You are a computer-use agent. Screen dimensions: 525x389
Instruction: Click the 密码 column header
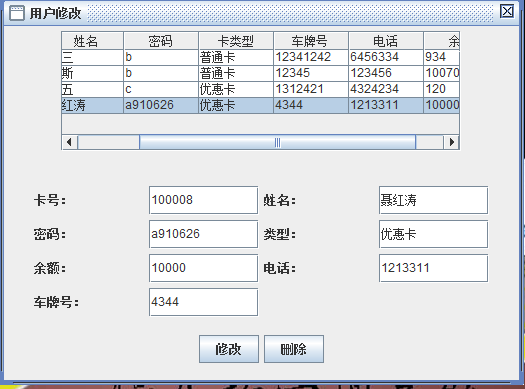(161, 41)
